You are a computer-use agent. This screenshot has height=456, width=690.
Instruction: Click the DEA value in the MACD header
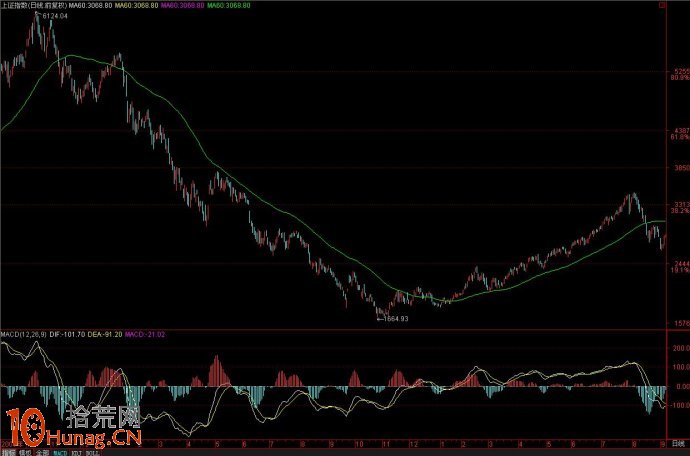pos(104,332)
